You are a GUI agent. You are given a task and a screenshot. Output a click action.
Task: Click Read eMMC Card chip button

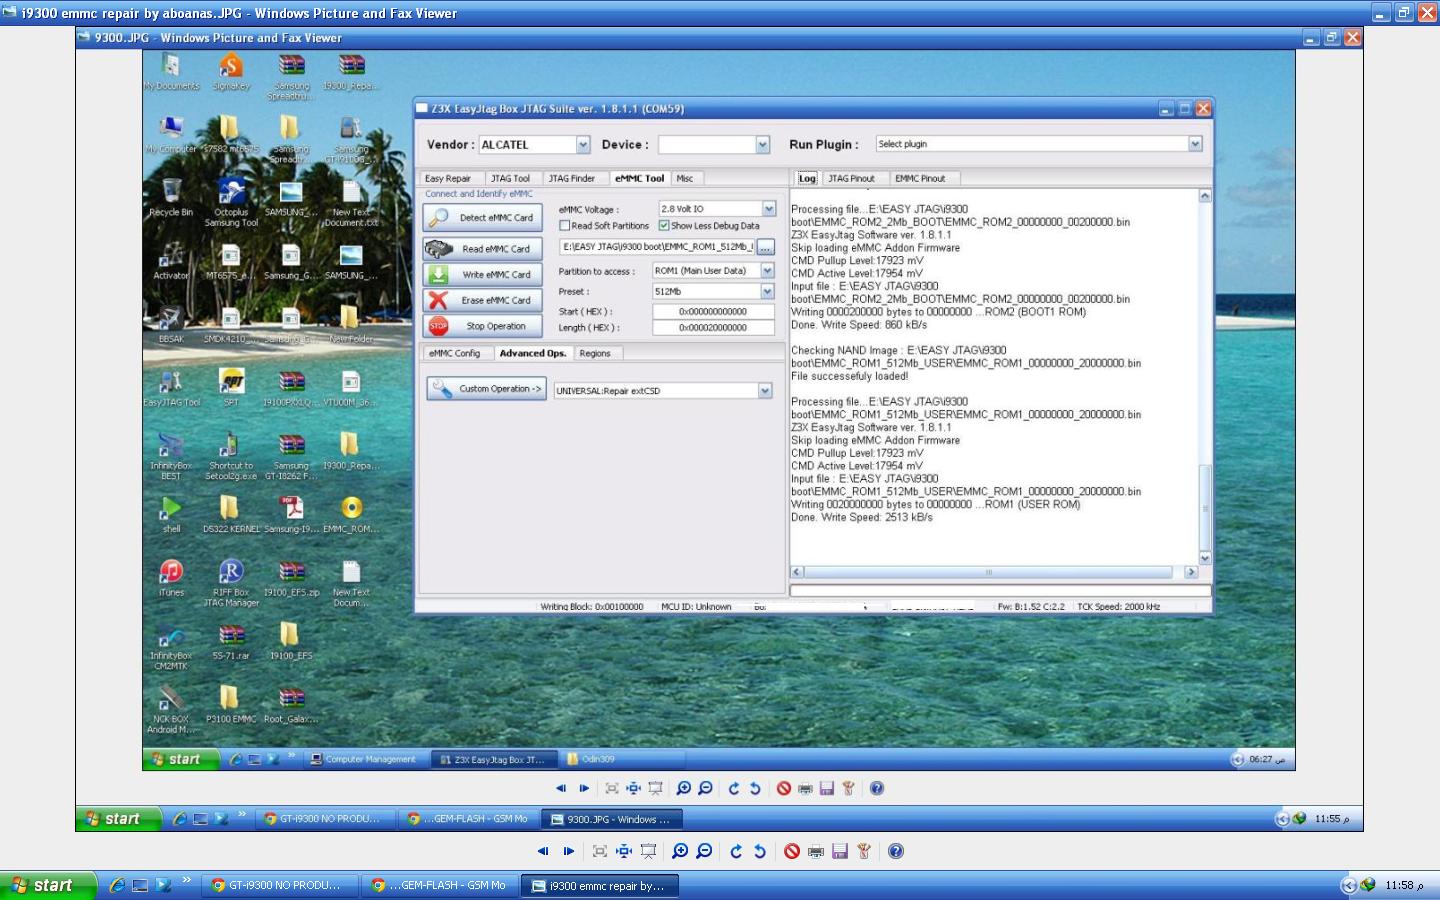(483, 249)
